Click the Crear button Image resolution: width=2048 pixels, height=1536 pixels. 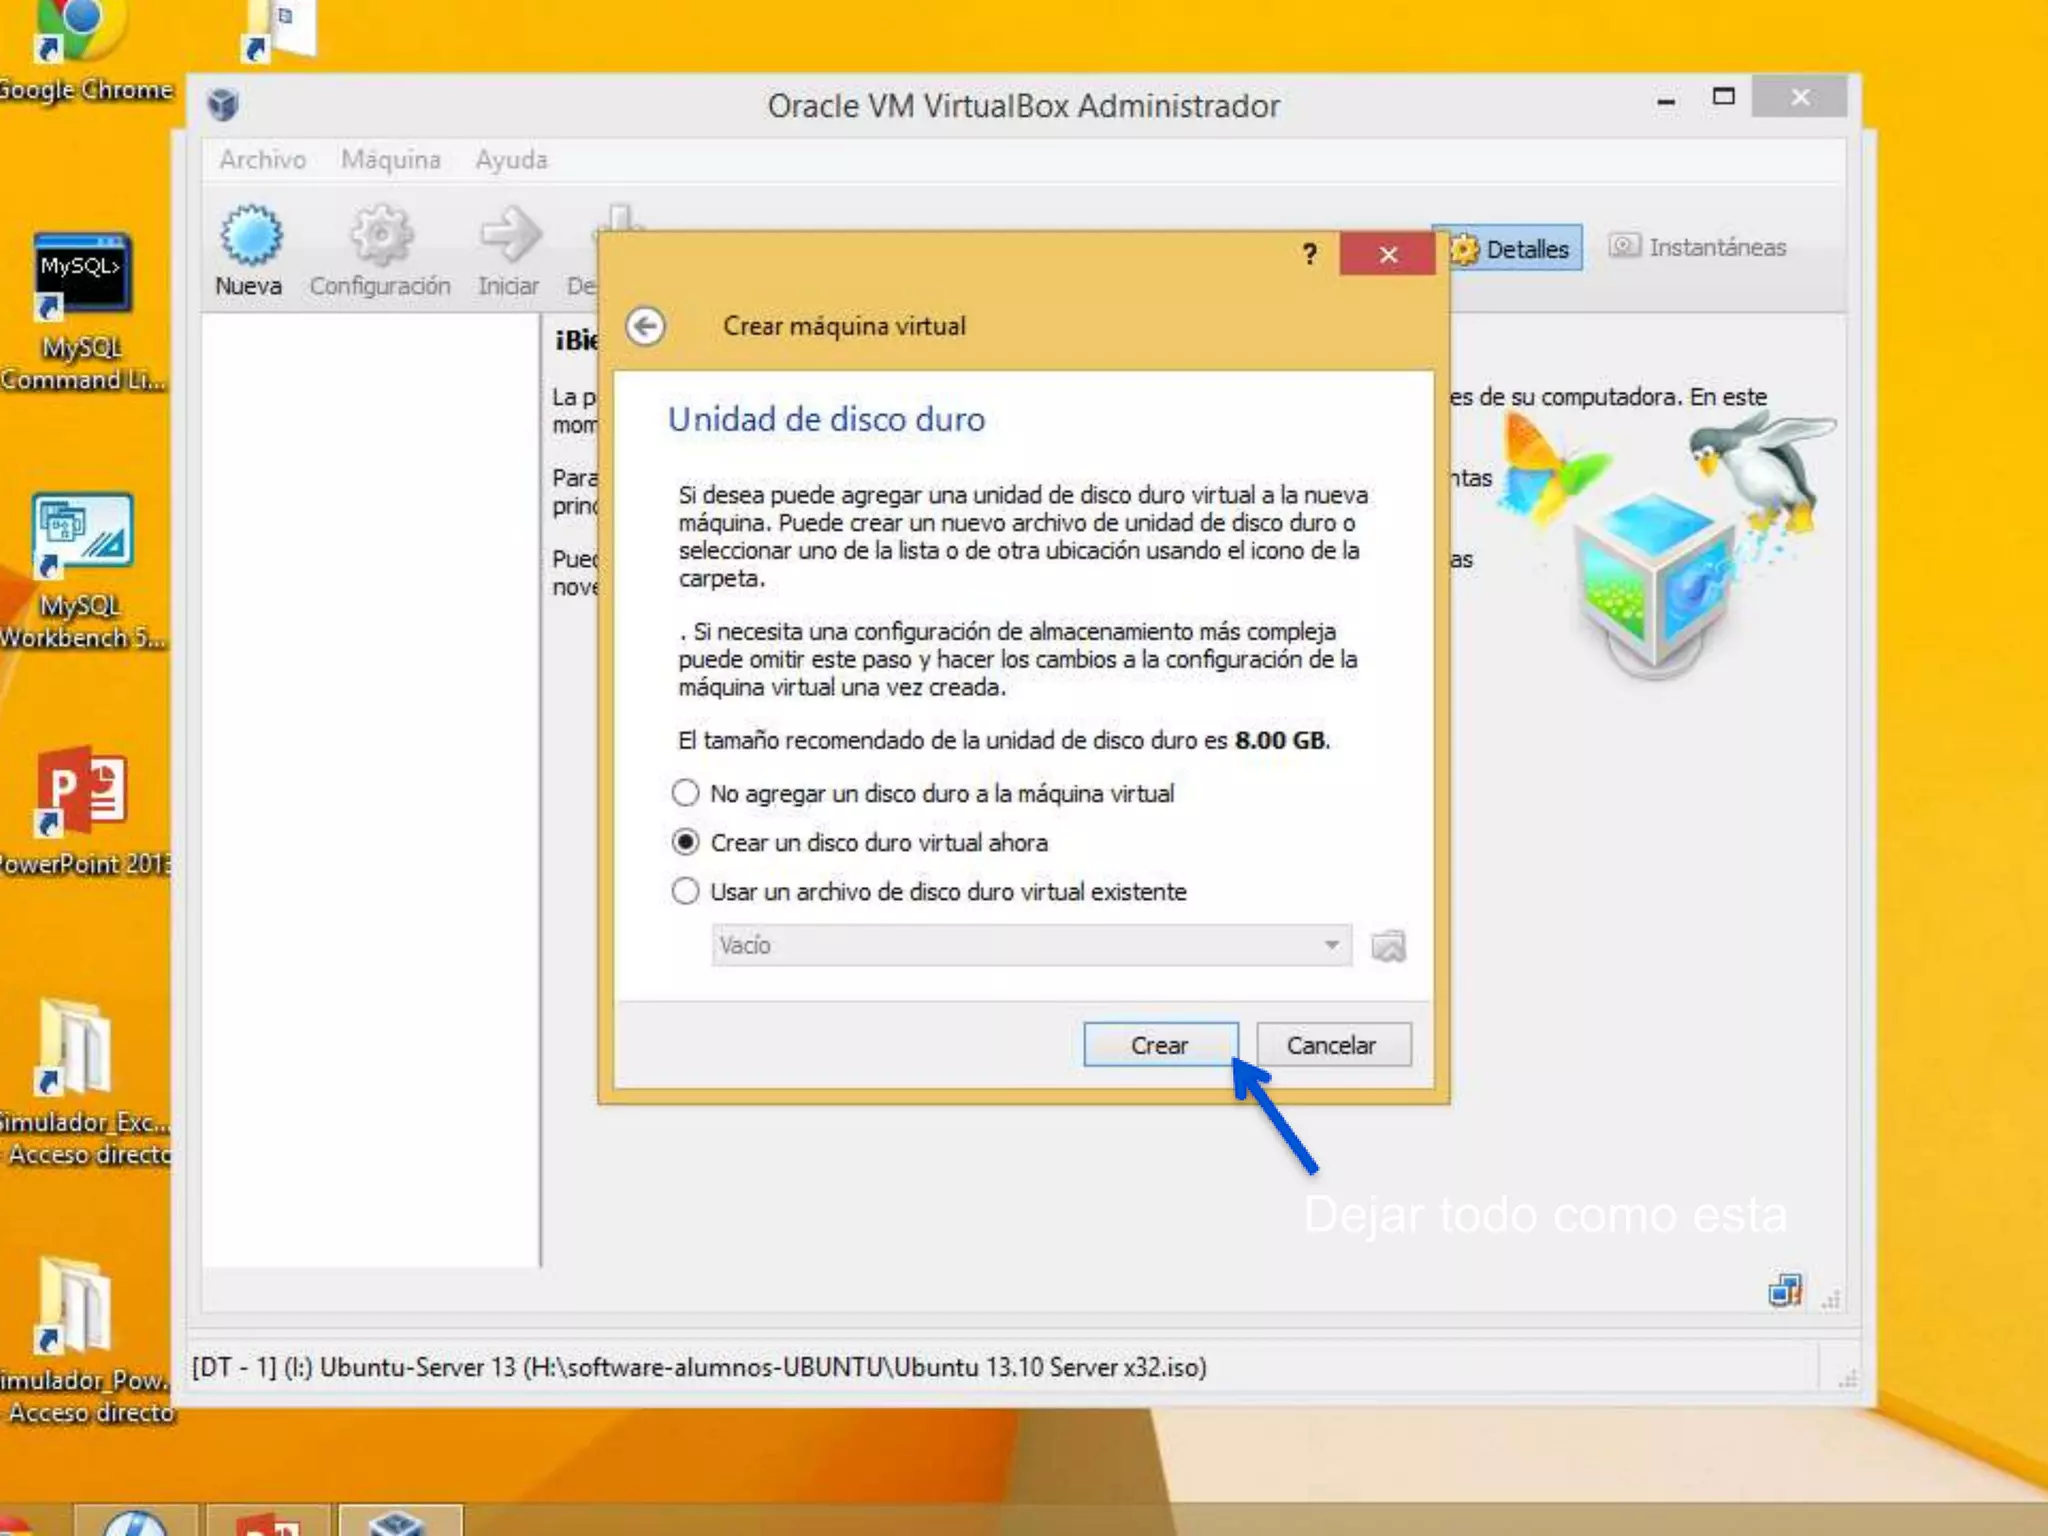click(x=1160, y=1045)
